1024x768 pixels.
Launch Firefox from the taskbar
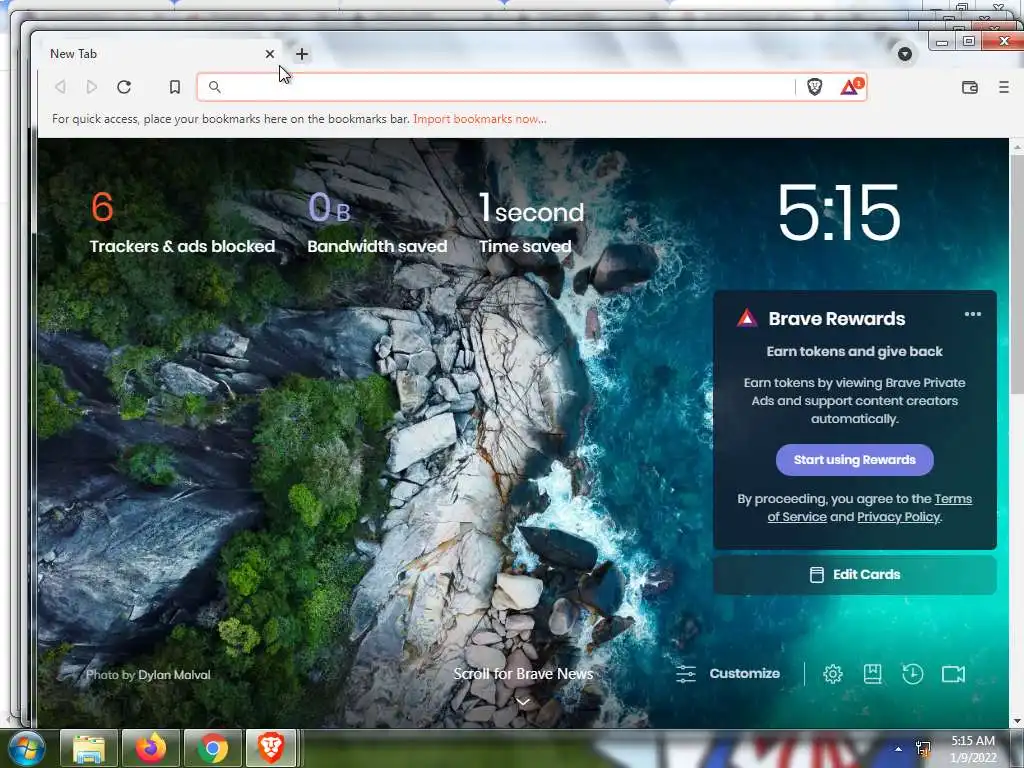click(x=151, y=748)
